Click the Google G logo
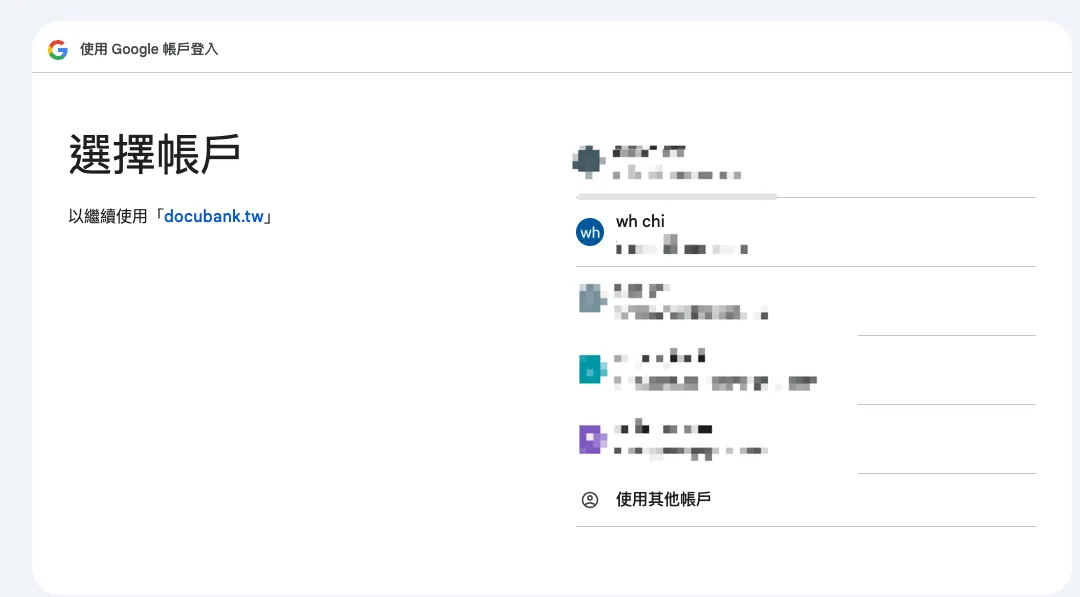Viewport: 1080px width, 597px height. tap(57, 49)
